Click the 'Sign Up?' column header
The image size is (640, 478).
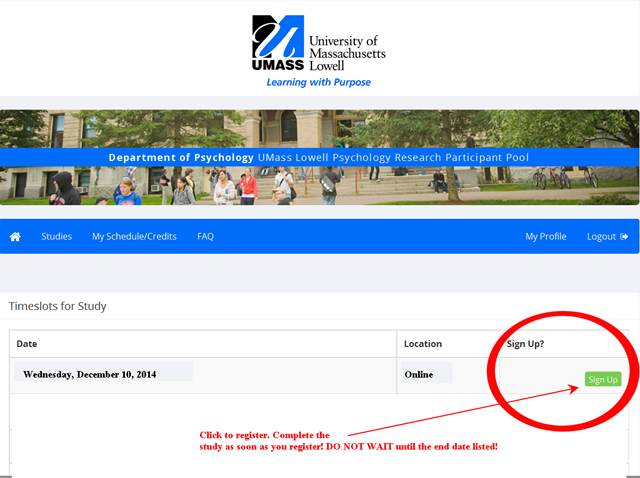(x=525, y=344)
